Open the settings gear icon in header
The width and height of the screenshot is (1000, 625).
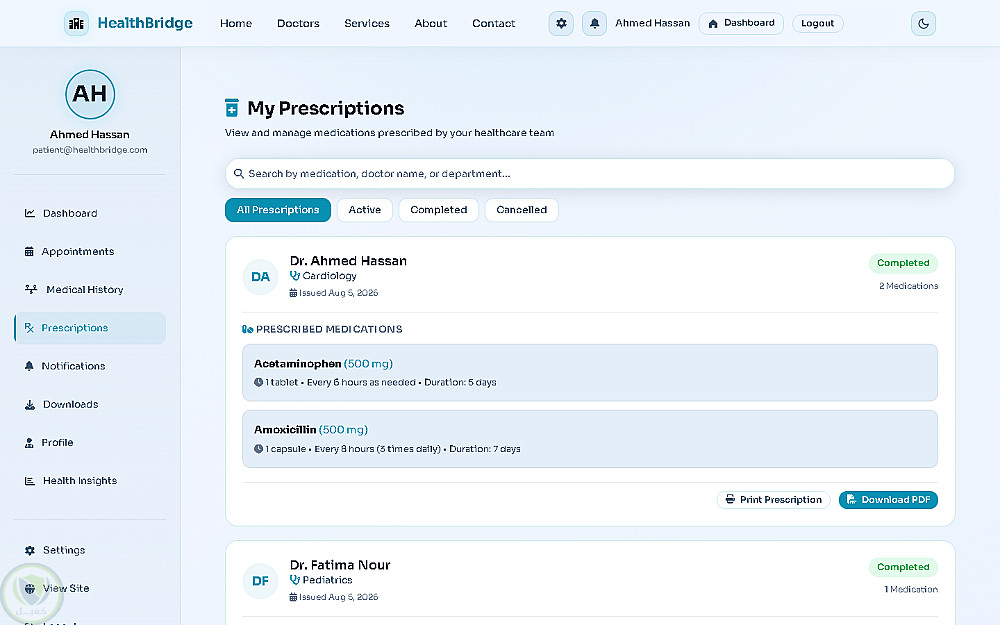click(x=561, y=24)
